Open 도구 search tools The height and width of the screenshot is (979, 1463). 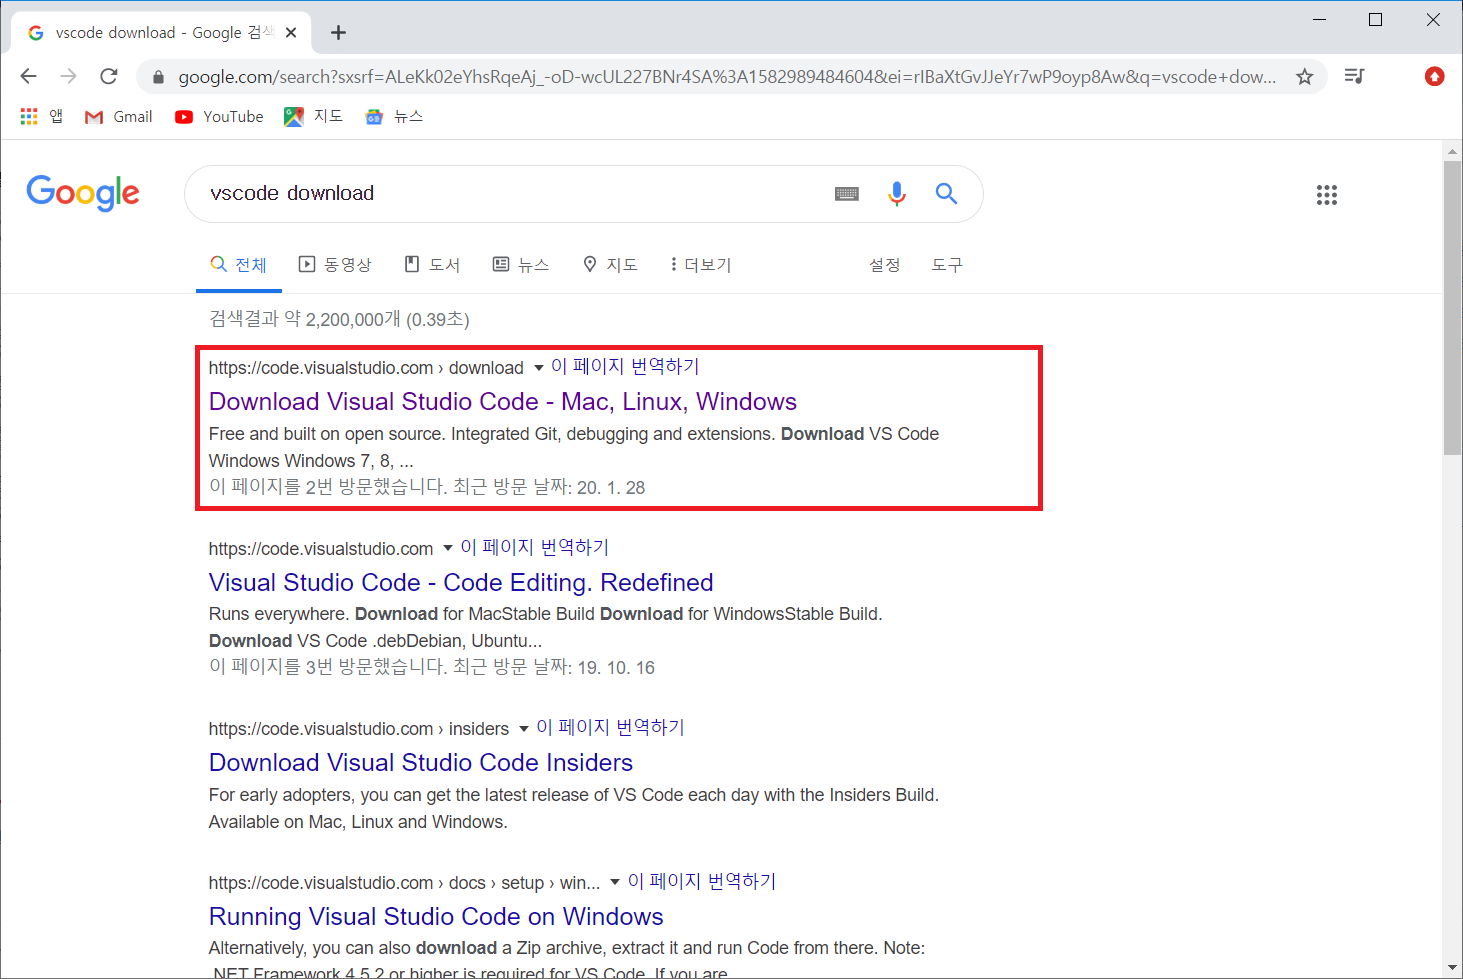[x=947, y=265]
